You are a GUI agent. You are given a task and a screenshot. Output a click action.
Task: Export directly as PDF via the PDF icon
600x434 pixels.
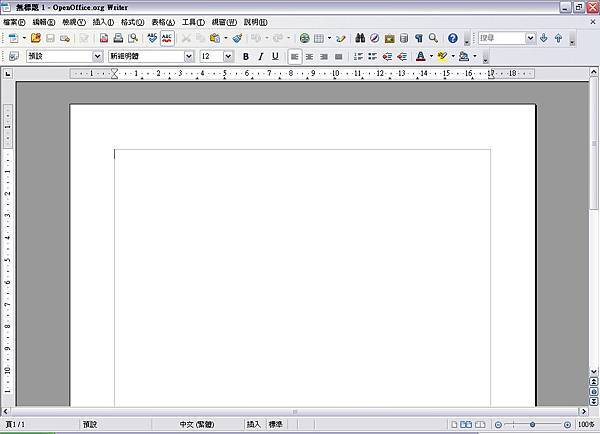[104, 38]
